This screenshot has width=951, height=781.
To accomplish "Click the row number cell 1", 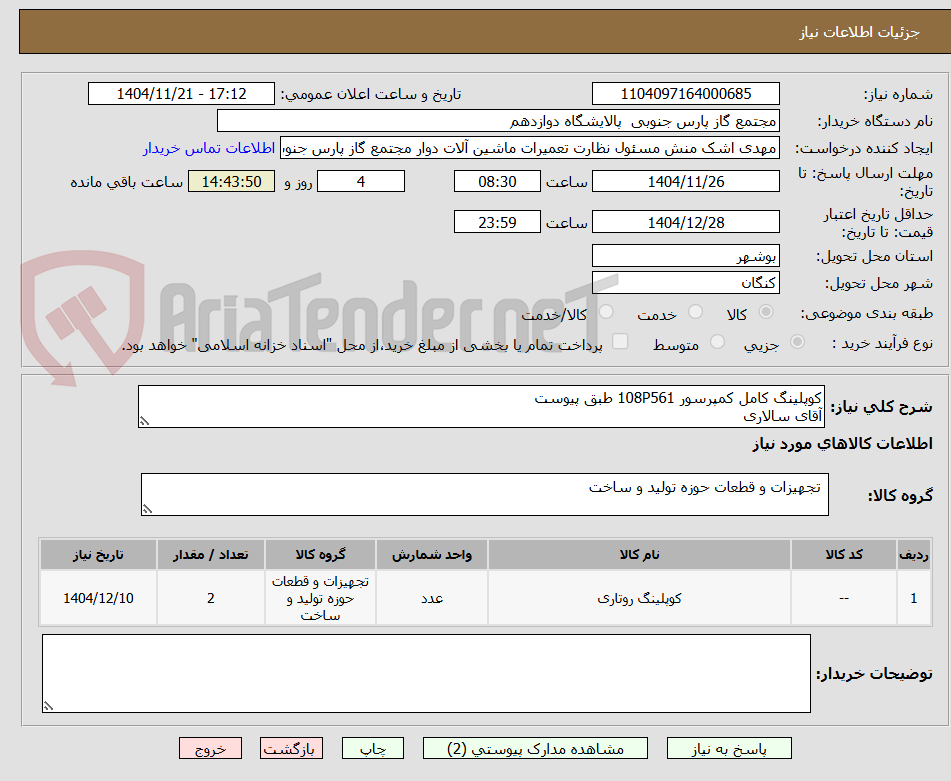I will pyautogui.click(x=913, y=598).
